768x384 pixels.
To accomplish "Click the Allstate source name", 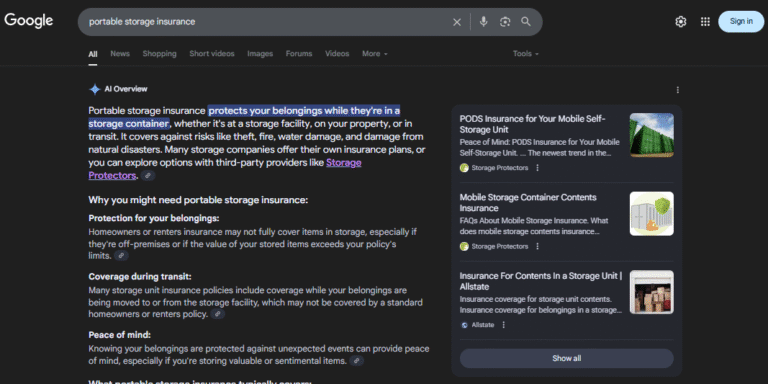I will [x=483, y=325].
